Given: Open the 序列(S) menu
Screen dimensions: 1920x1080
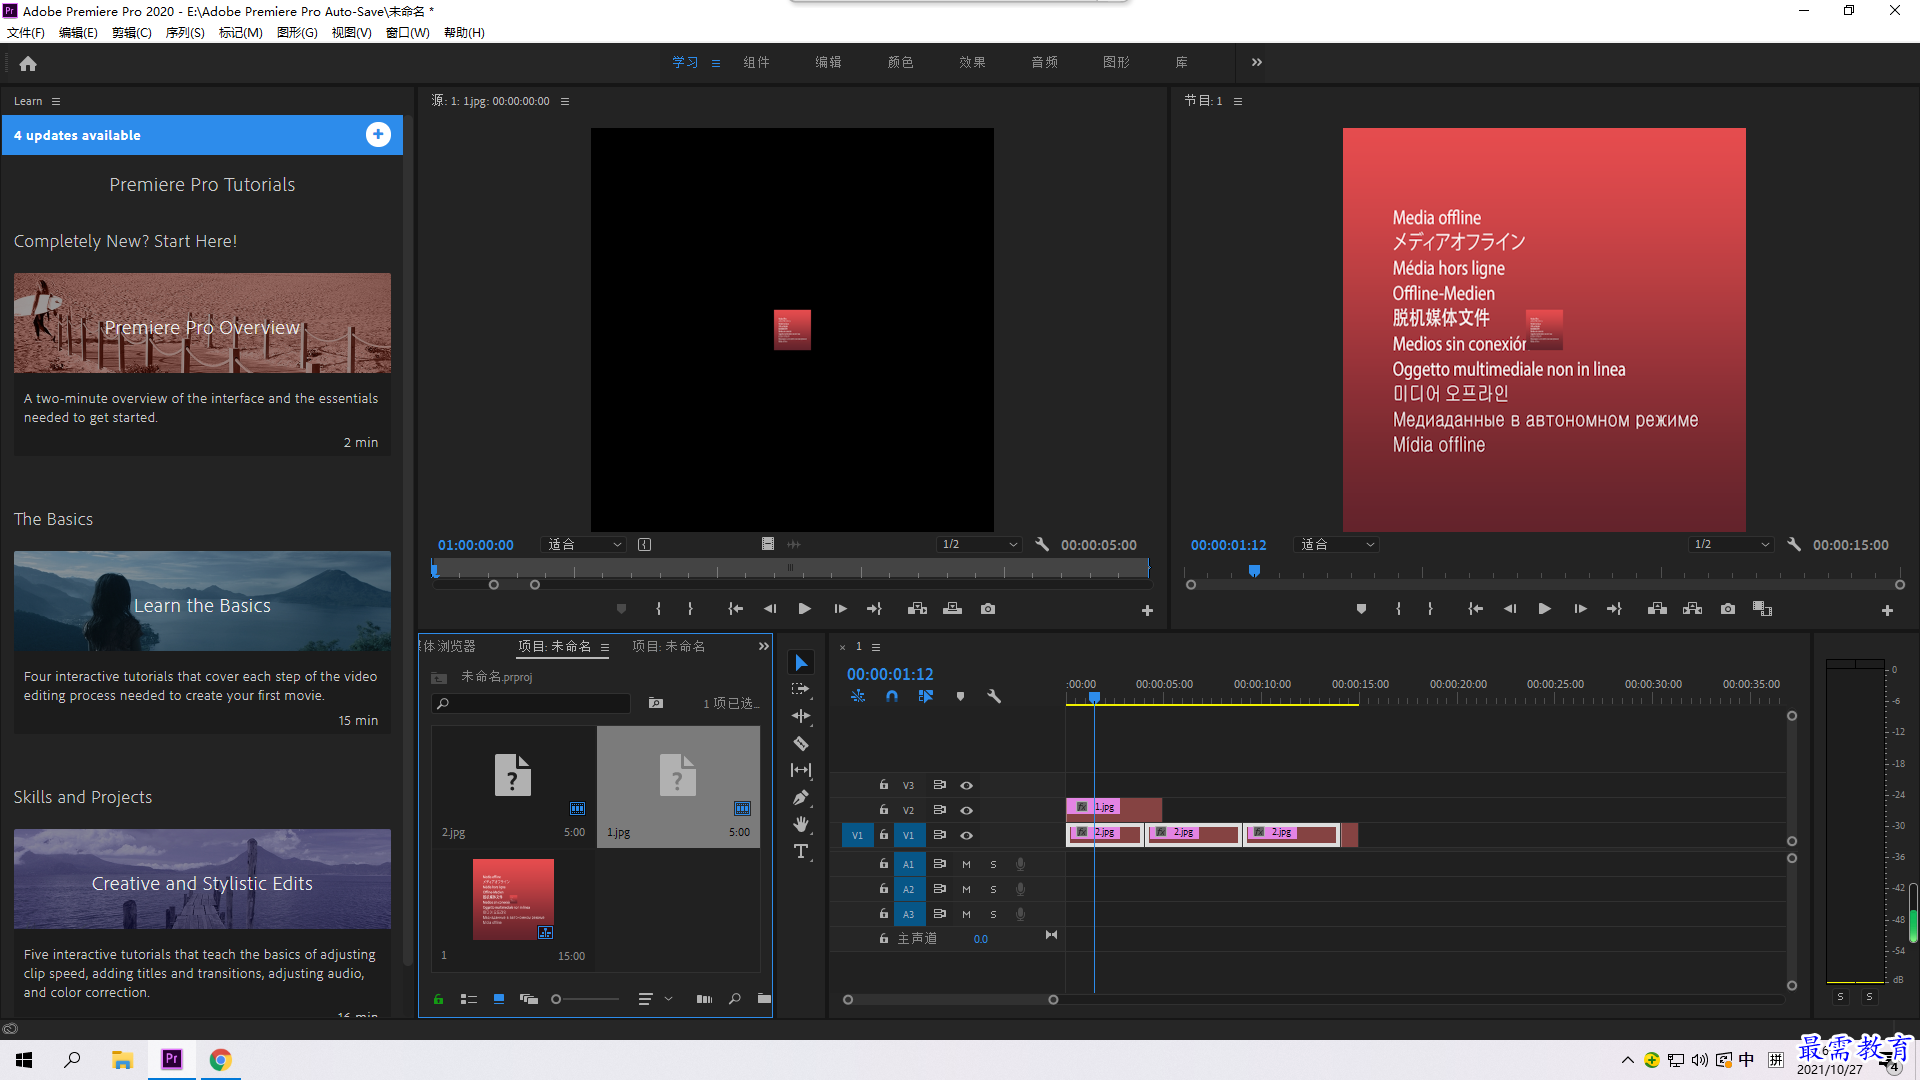Looking at the screenshot, I should pos(185,32).
